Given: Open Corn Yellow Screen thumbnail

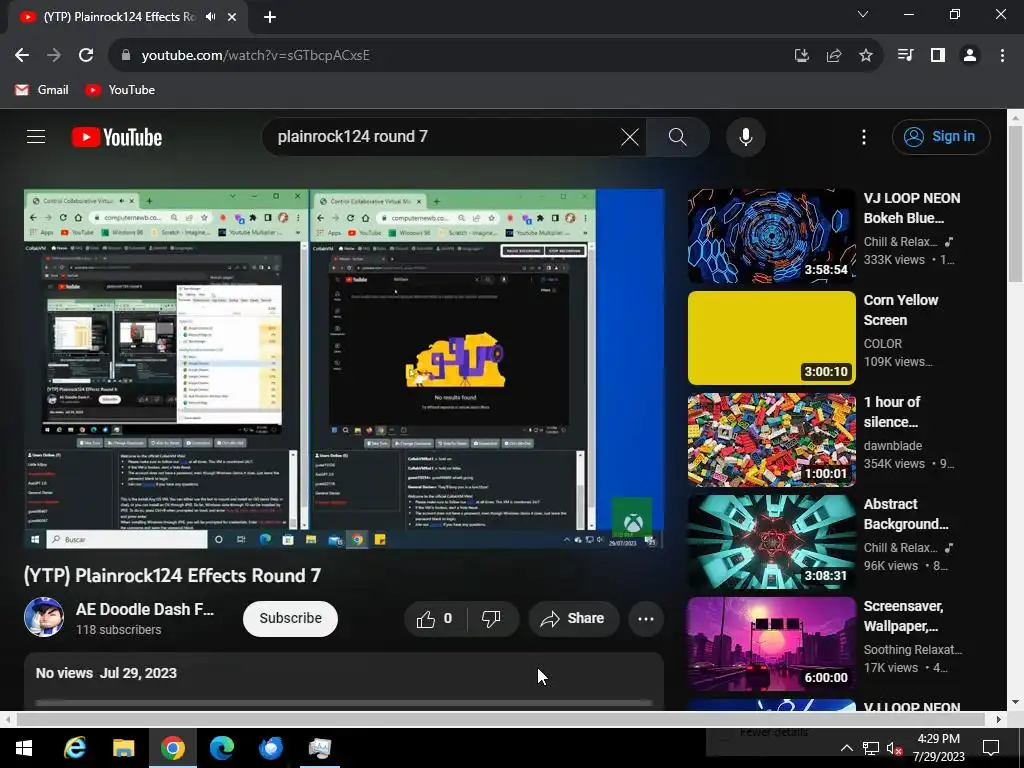Looking at the screenshot, I should [x=771, y=338].
